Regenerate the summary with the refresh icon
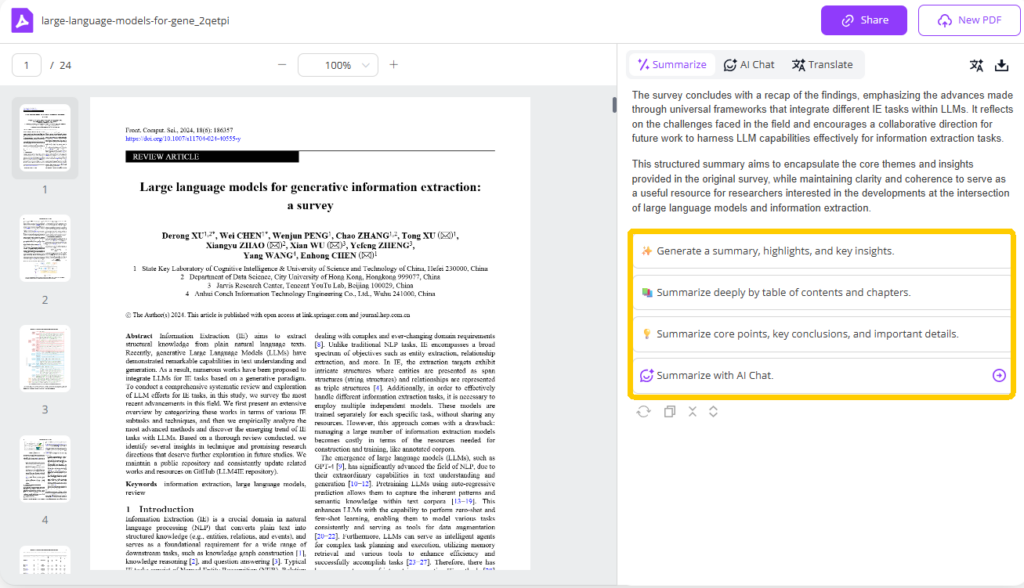This screenshot has width=1024, height=588. pyautogui.click(x=643, y=411)
